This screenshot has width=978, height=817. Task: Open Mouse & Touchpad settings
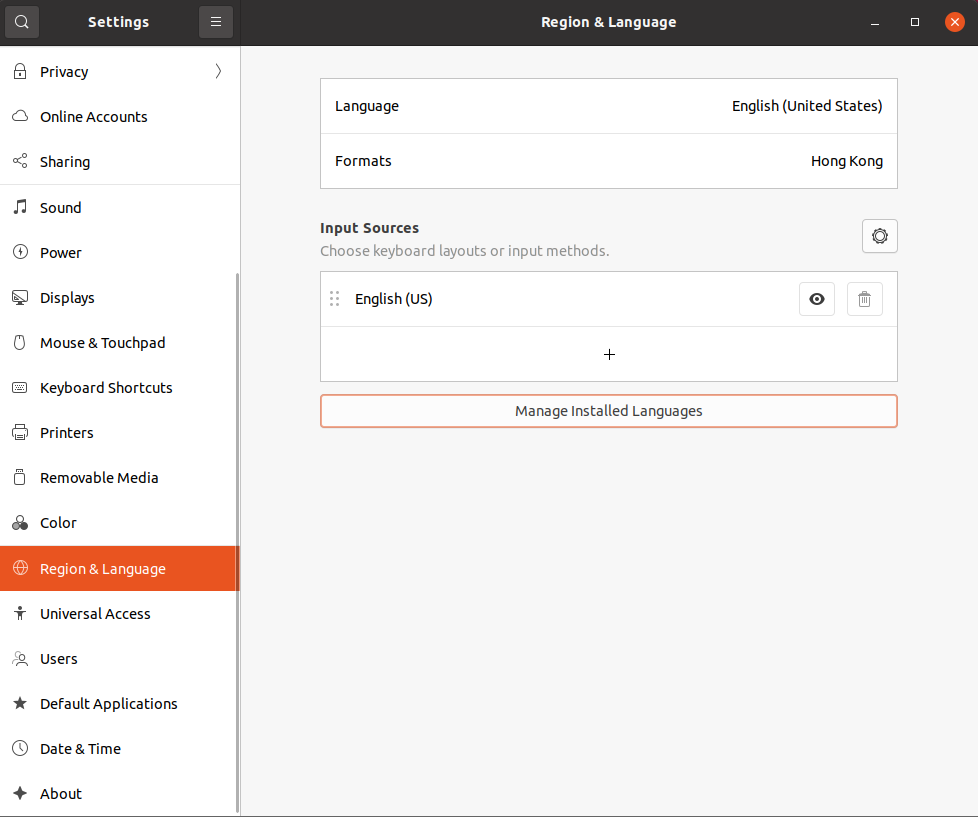(102, 343)
